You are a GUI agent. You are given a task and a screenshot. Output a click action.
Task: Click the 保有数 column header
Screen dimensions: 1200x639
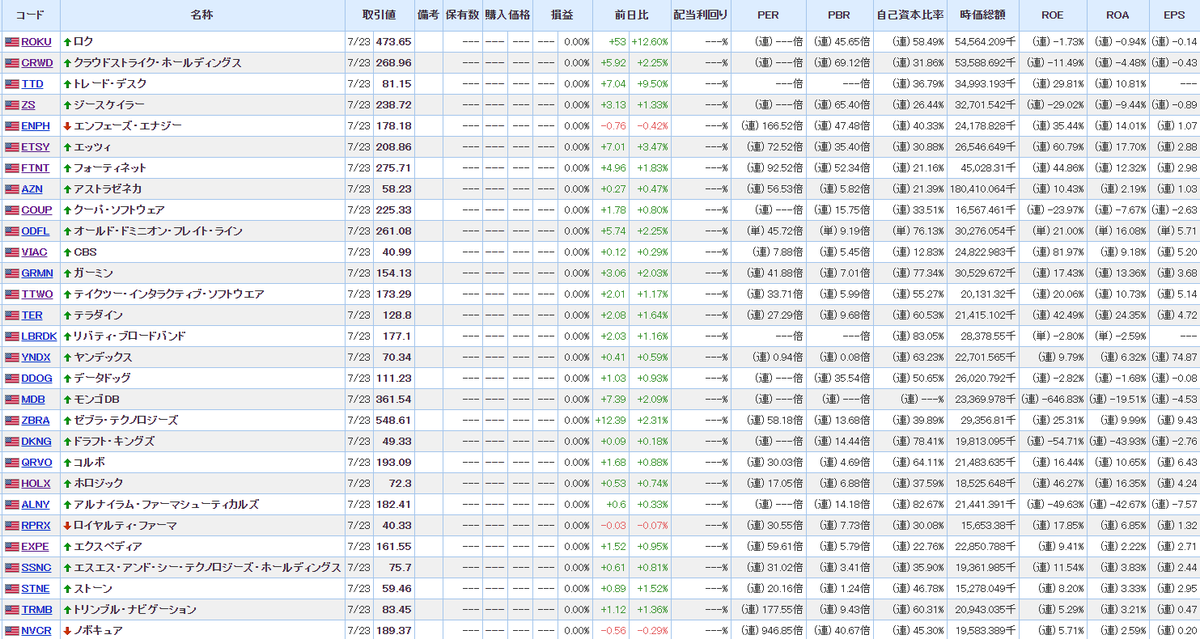click(462, 16)
